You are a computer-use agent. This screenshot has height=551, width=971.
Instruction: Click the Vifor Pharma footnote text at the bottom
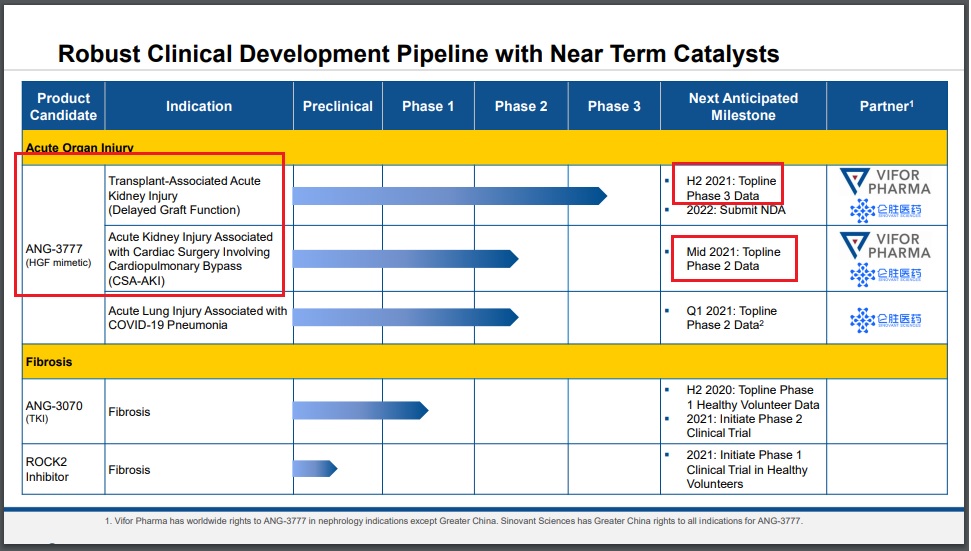[x=453, y=521]
